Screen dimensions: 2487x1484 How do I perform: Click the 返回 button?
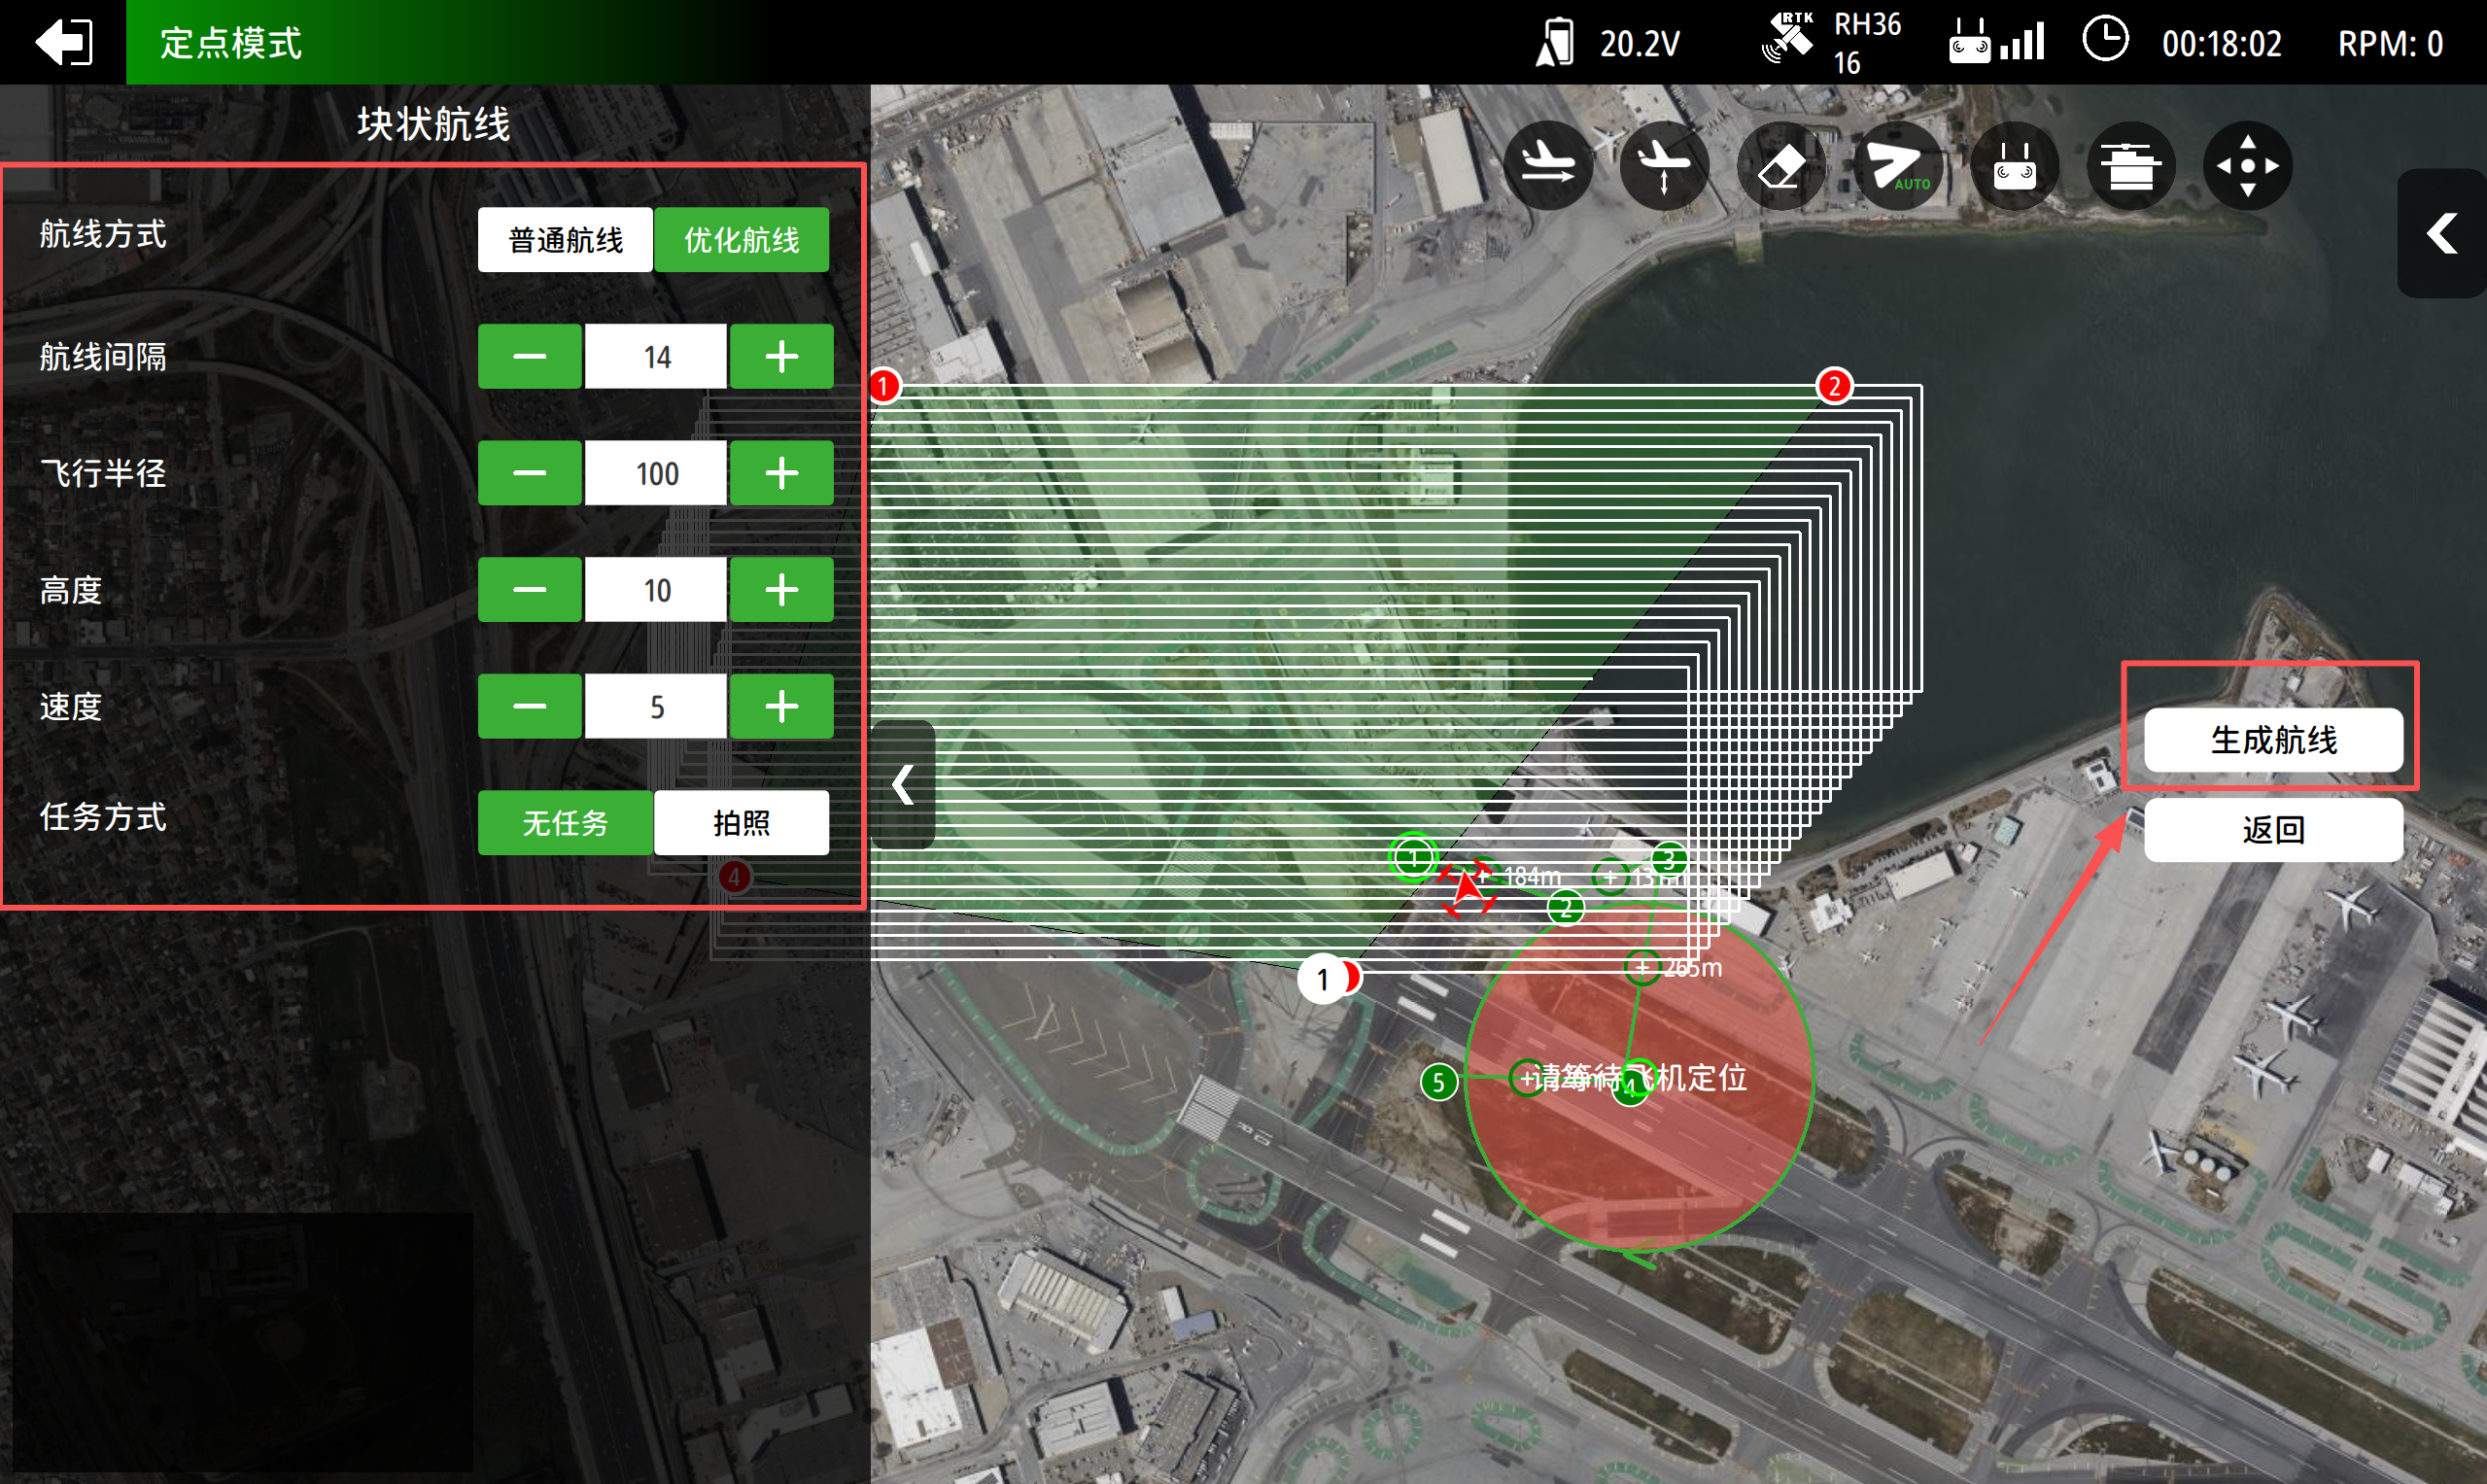(x=2273, y=829)
